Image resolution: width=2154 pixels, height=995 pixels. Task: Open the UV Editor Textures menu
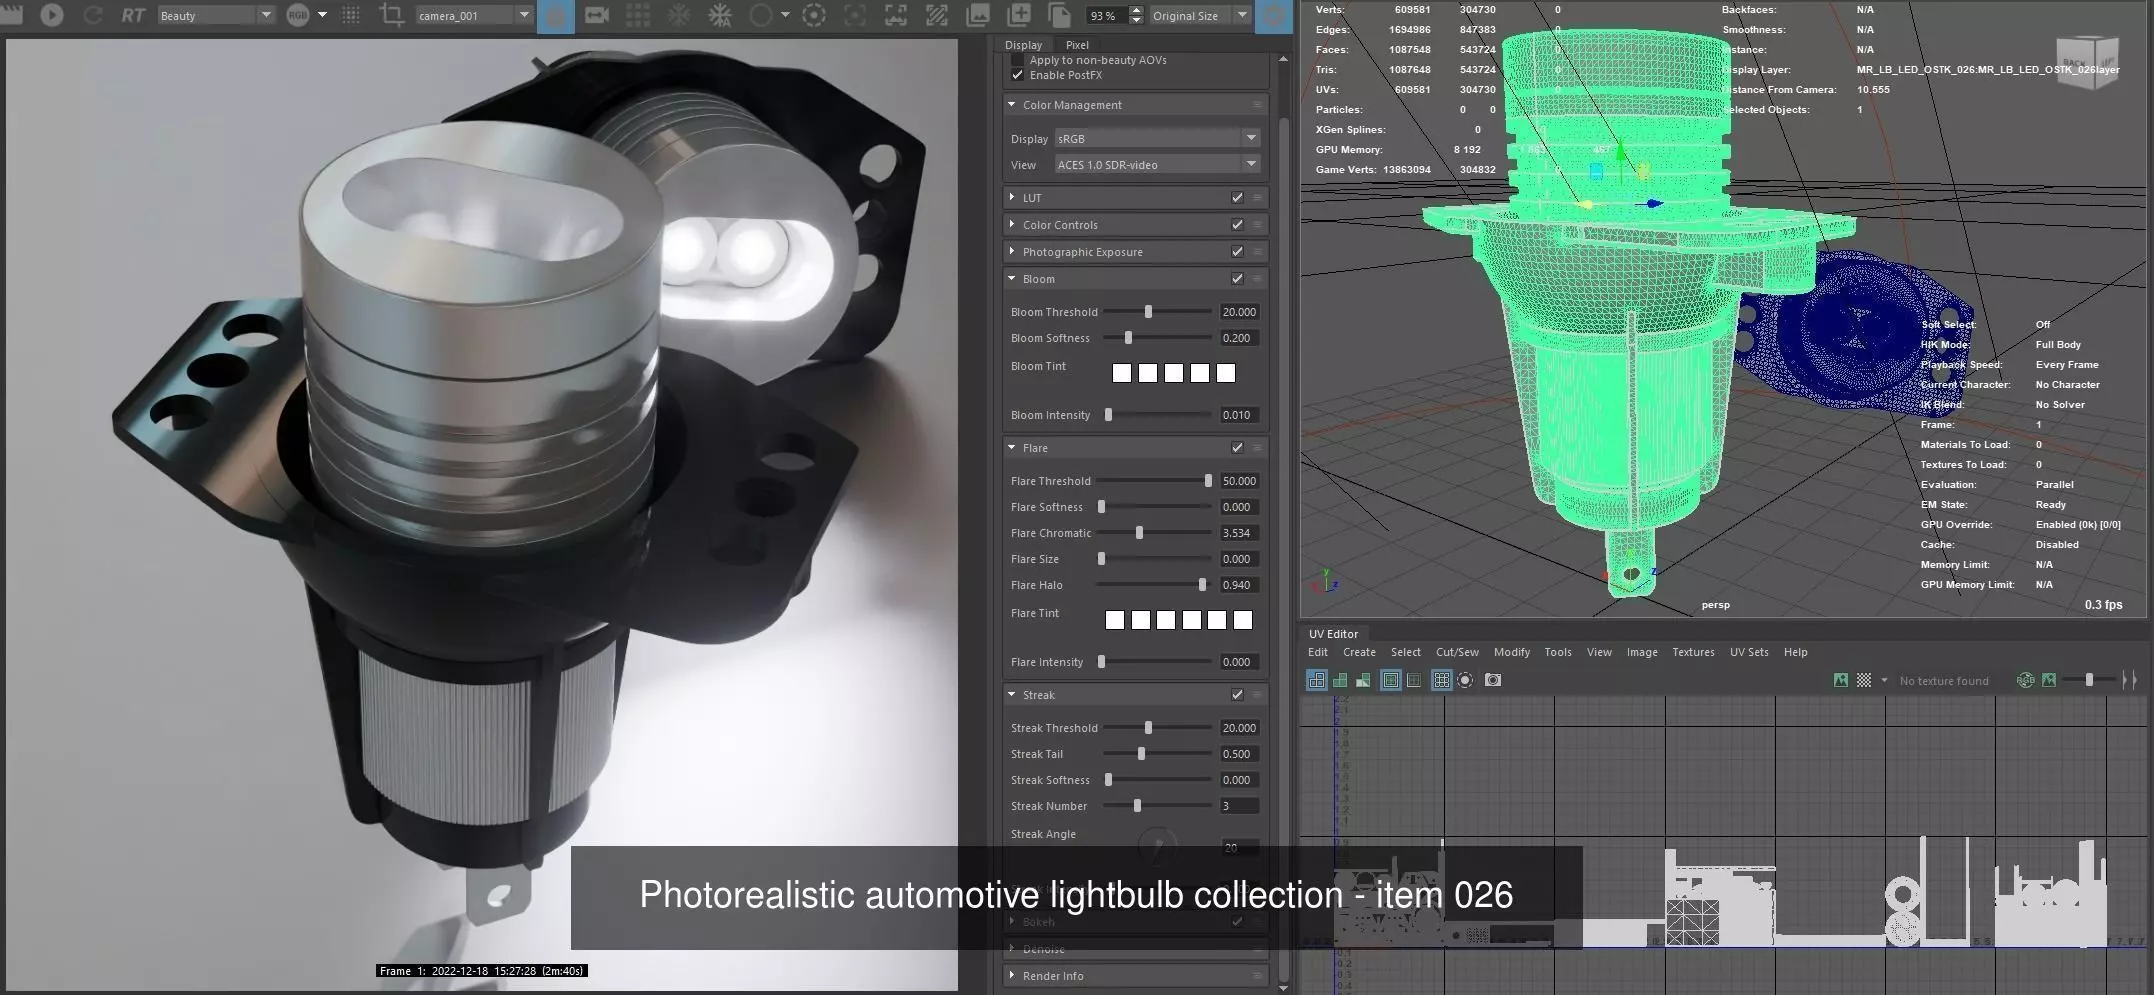[1693, 652]
